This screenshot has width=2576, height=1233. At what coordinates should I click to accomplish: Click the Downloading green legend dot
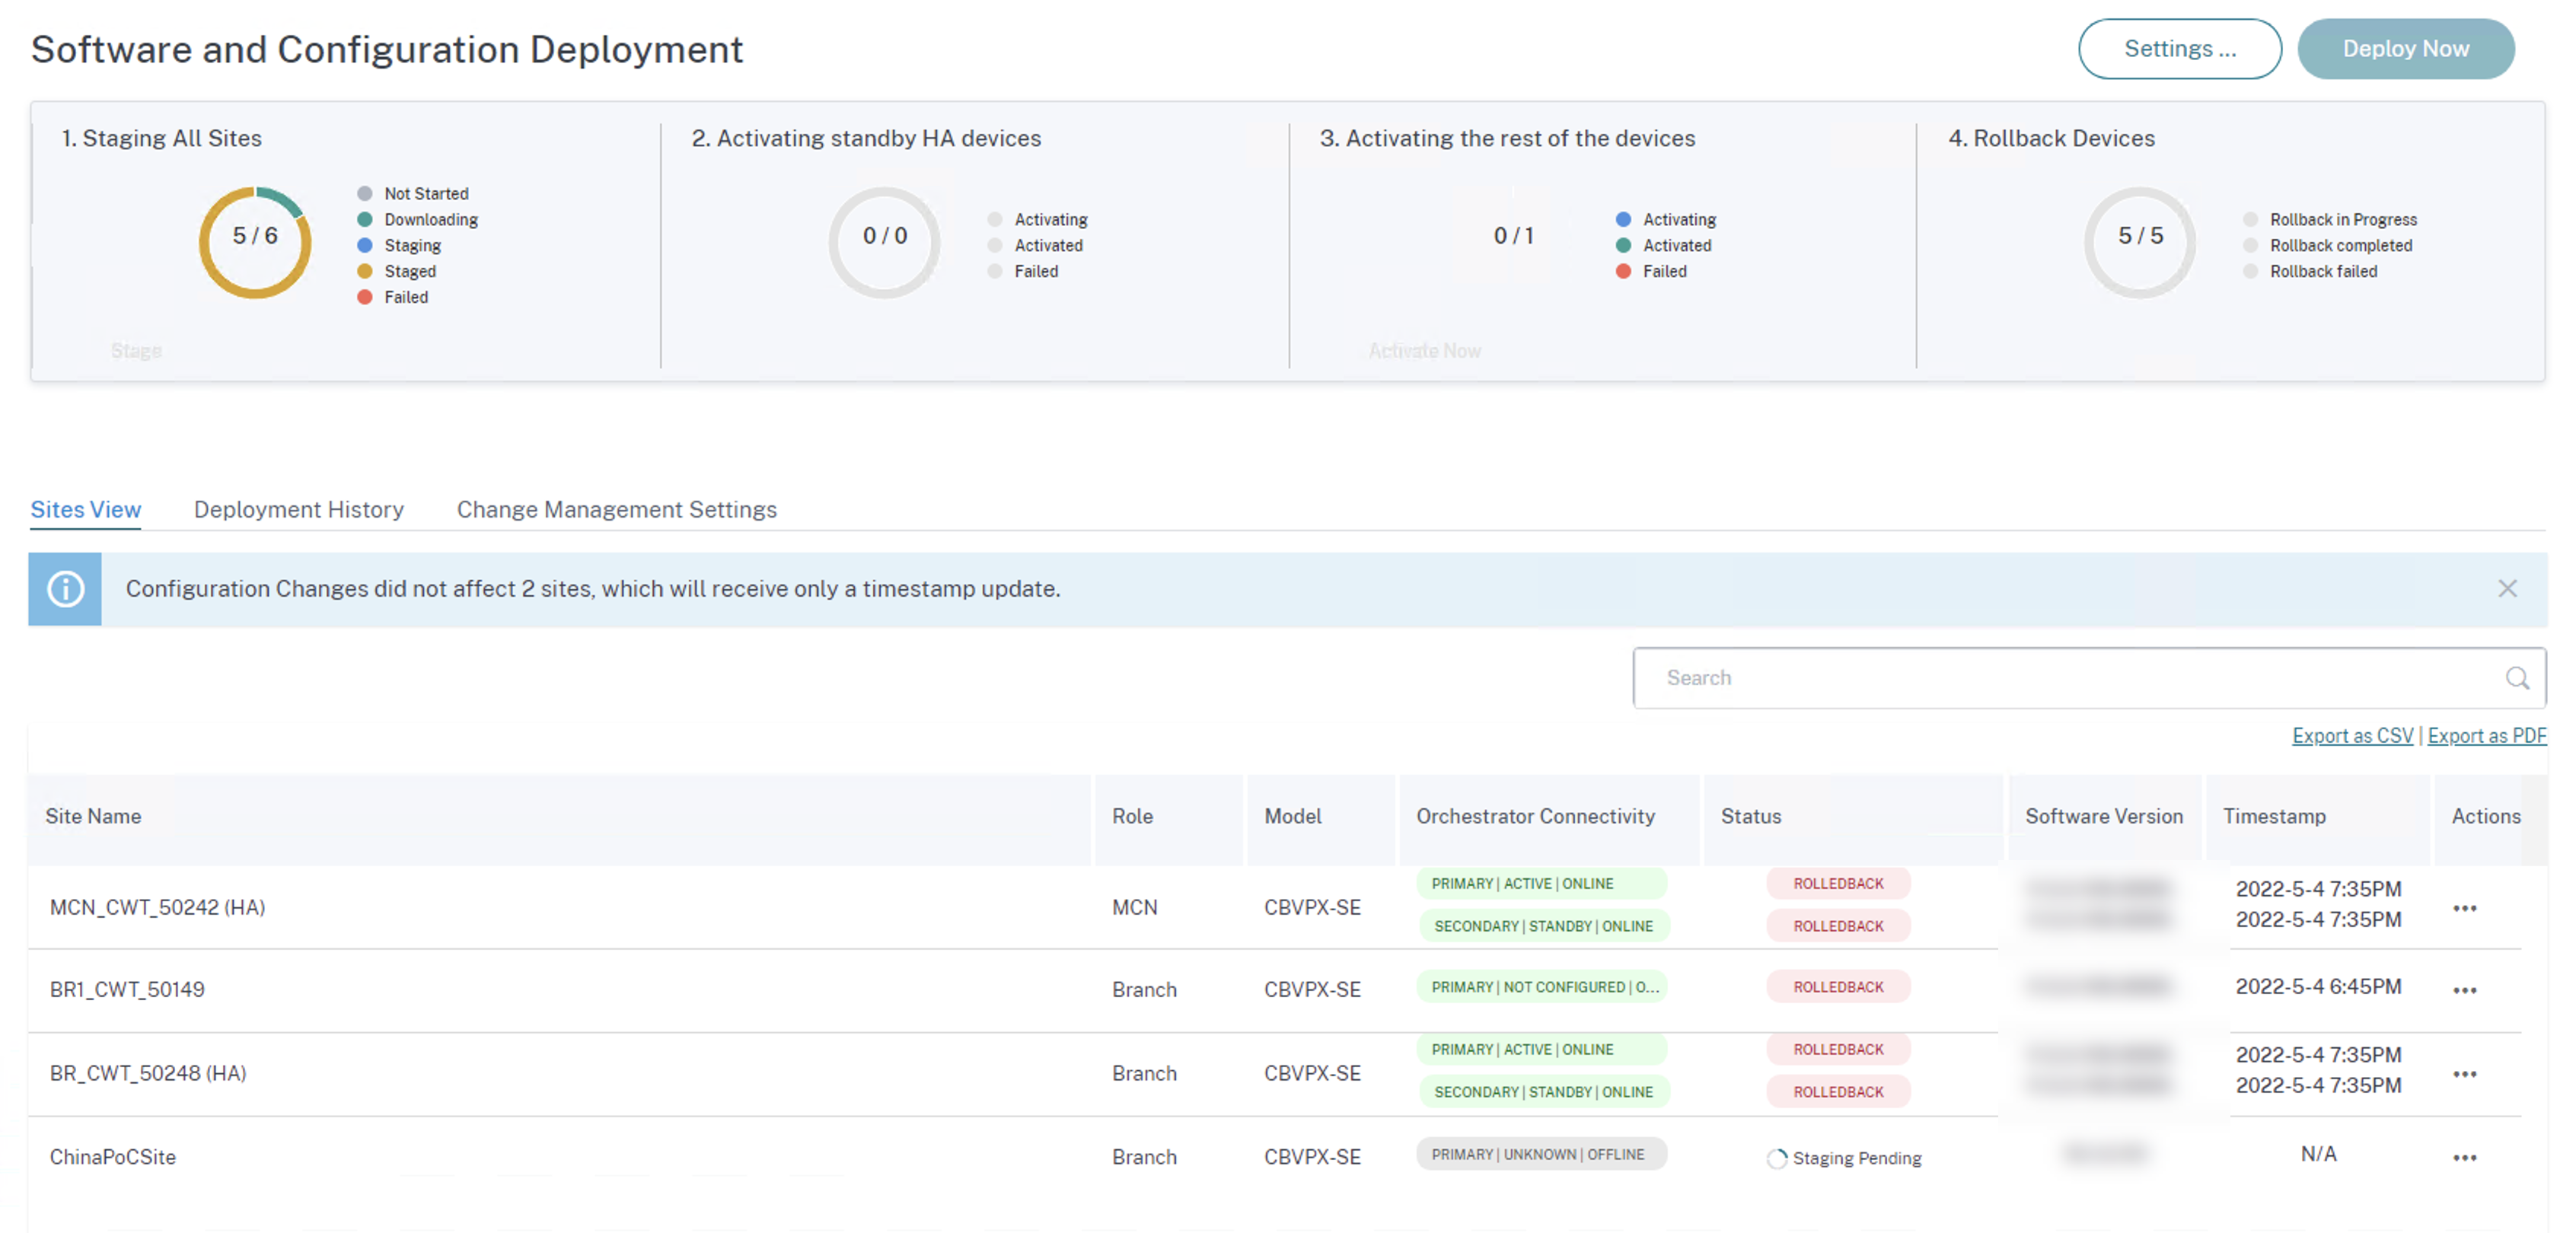click(x=365, y=219)
